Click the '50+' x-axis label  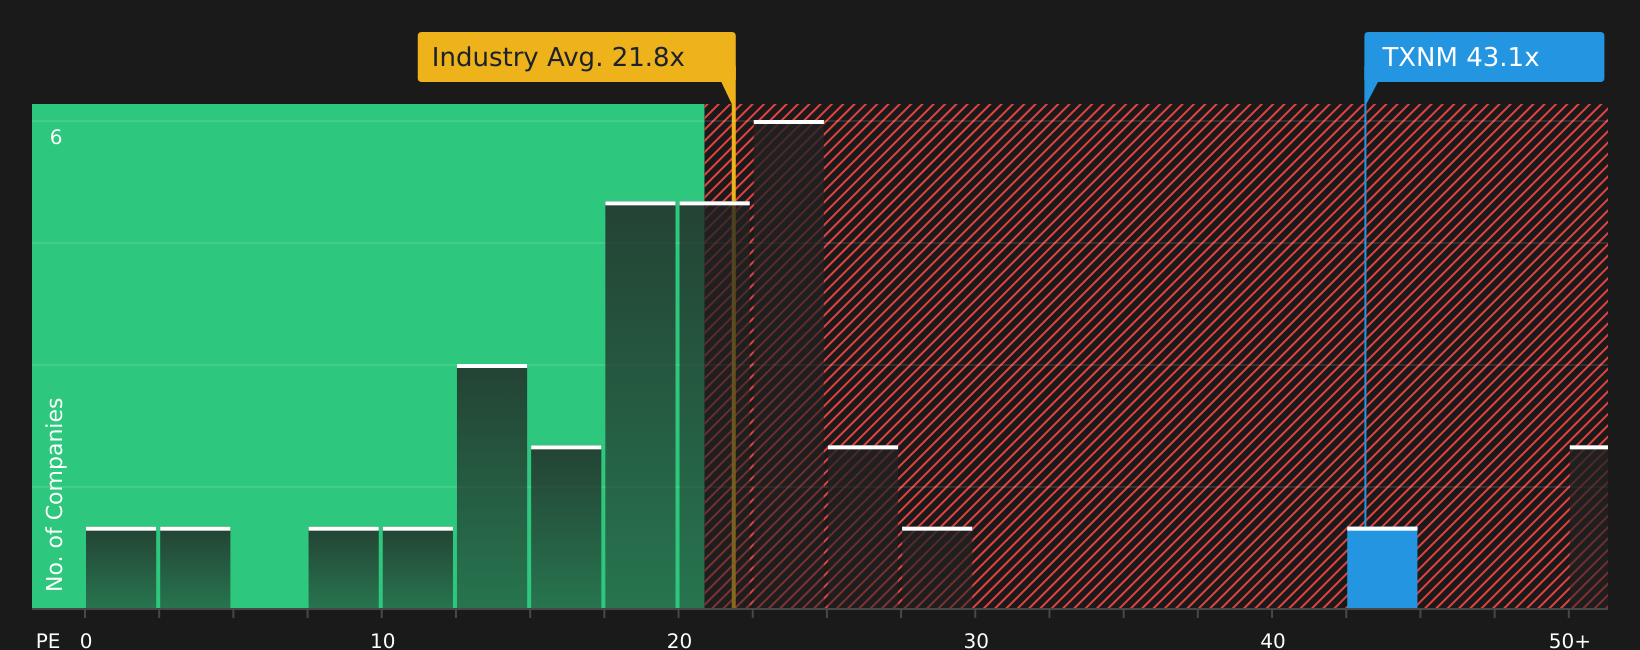pos(1569,641)
